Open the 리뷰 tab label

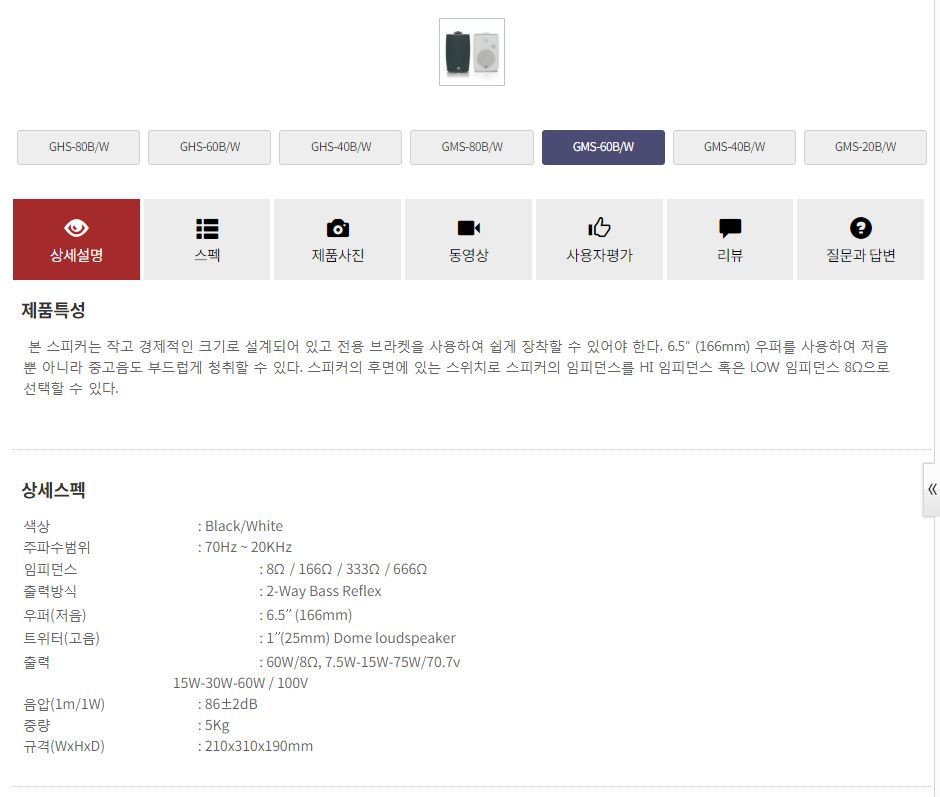point(730,255)
